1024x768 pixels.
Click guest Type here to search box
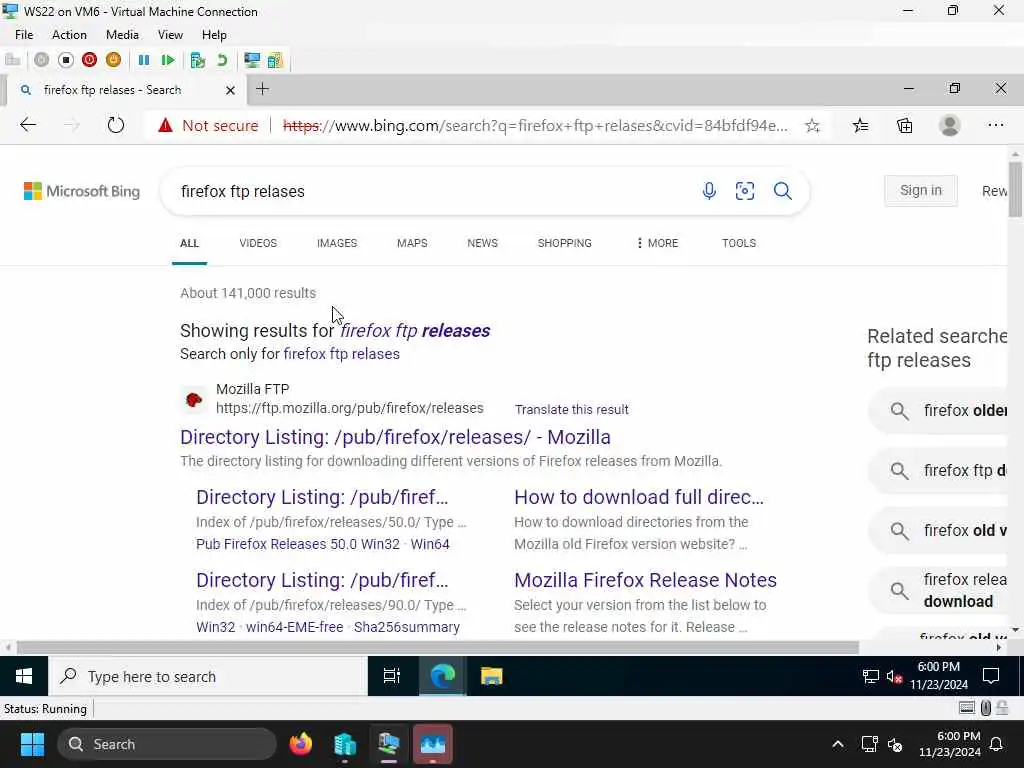pyautogui.click(x=208, y=676)
